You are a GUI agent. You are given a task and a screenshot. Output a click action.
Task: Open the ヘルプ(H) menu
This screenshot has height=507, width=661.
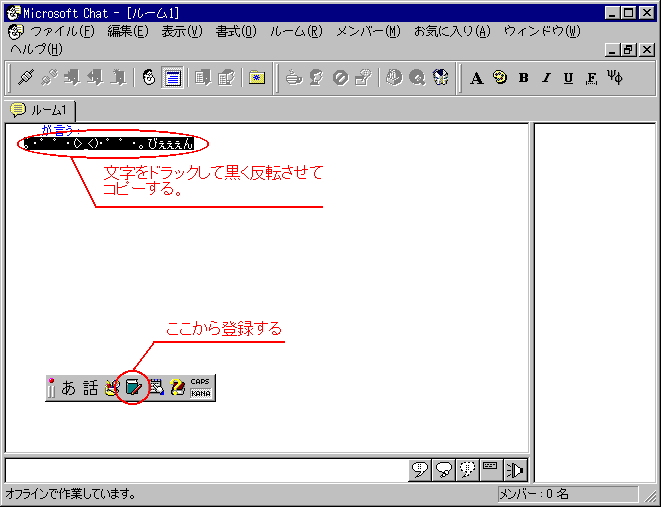click(36, 49)
